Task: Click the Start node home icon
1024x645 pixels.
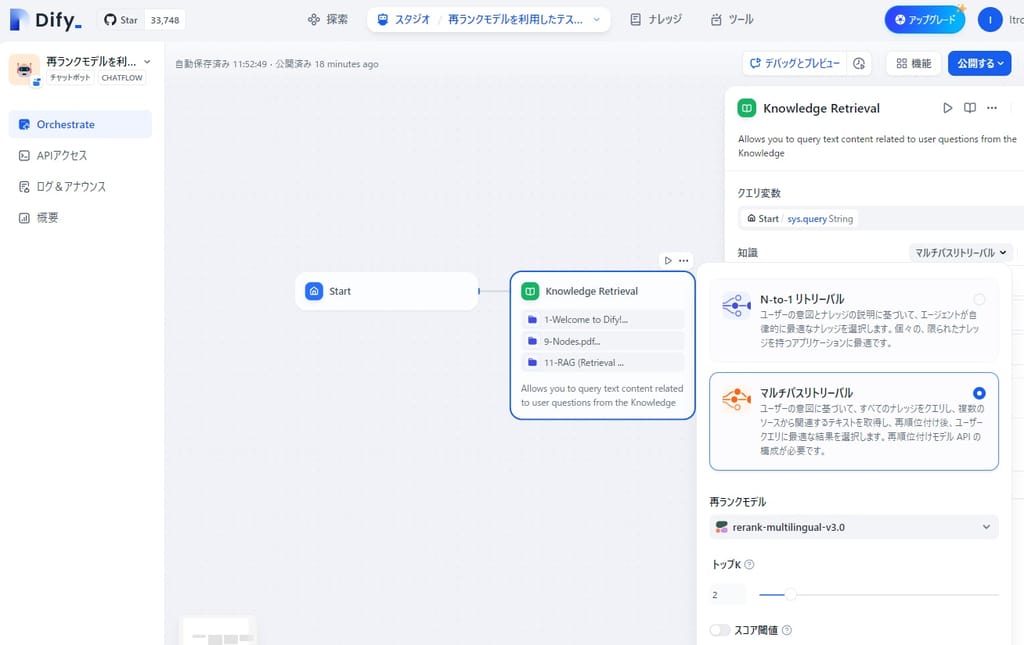Action: 314,291
